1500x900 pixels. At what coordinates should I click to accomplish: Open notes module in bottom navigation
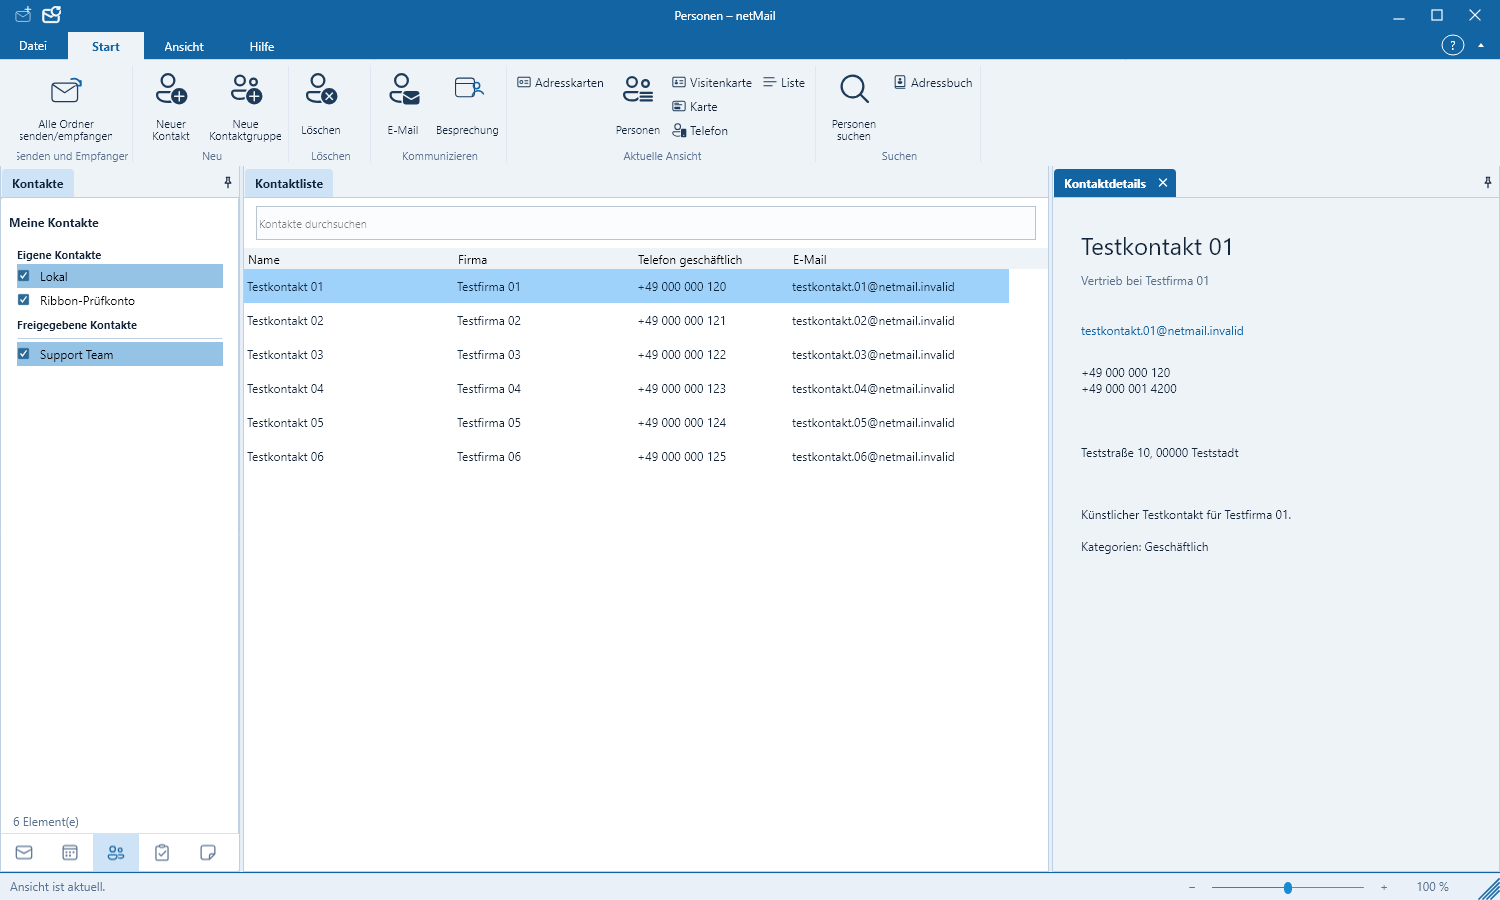pos(208,853)
